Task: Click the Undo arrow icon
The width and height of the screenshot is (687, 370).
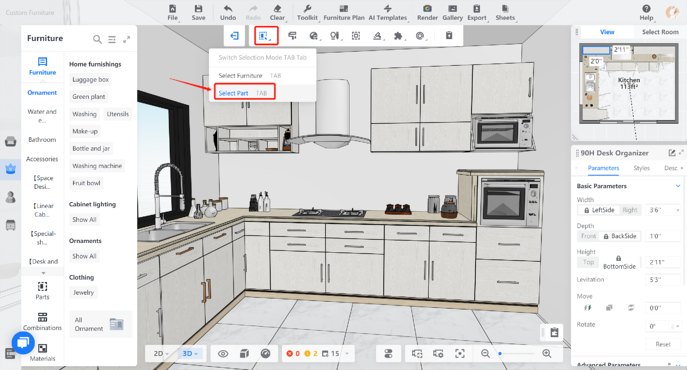Action: (228, 9)
